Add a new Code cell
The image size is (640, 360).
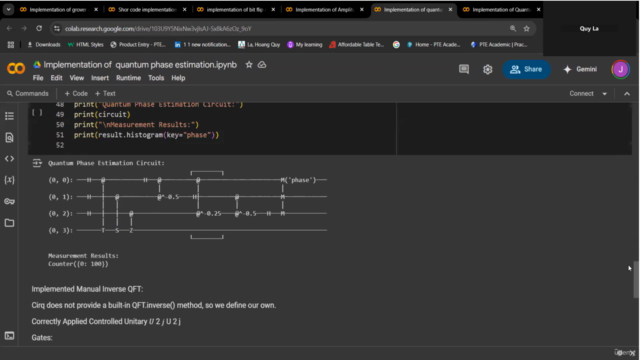[x=76, y=94]
